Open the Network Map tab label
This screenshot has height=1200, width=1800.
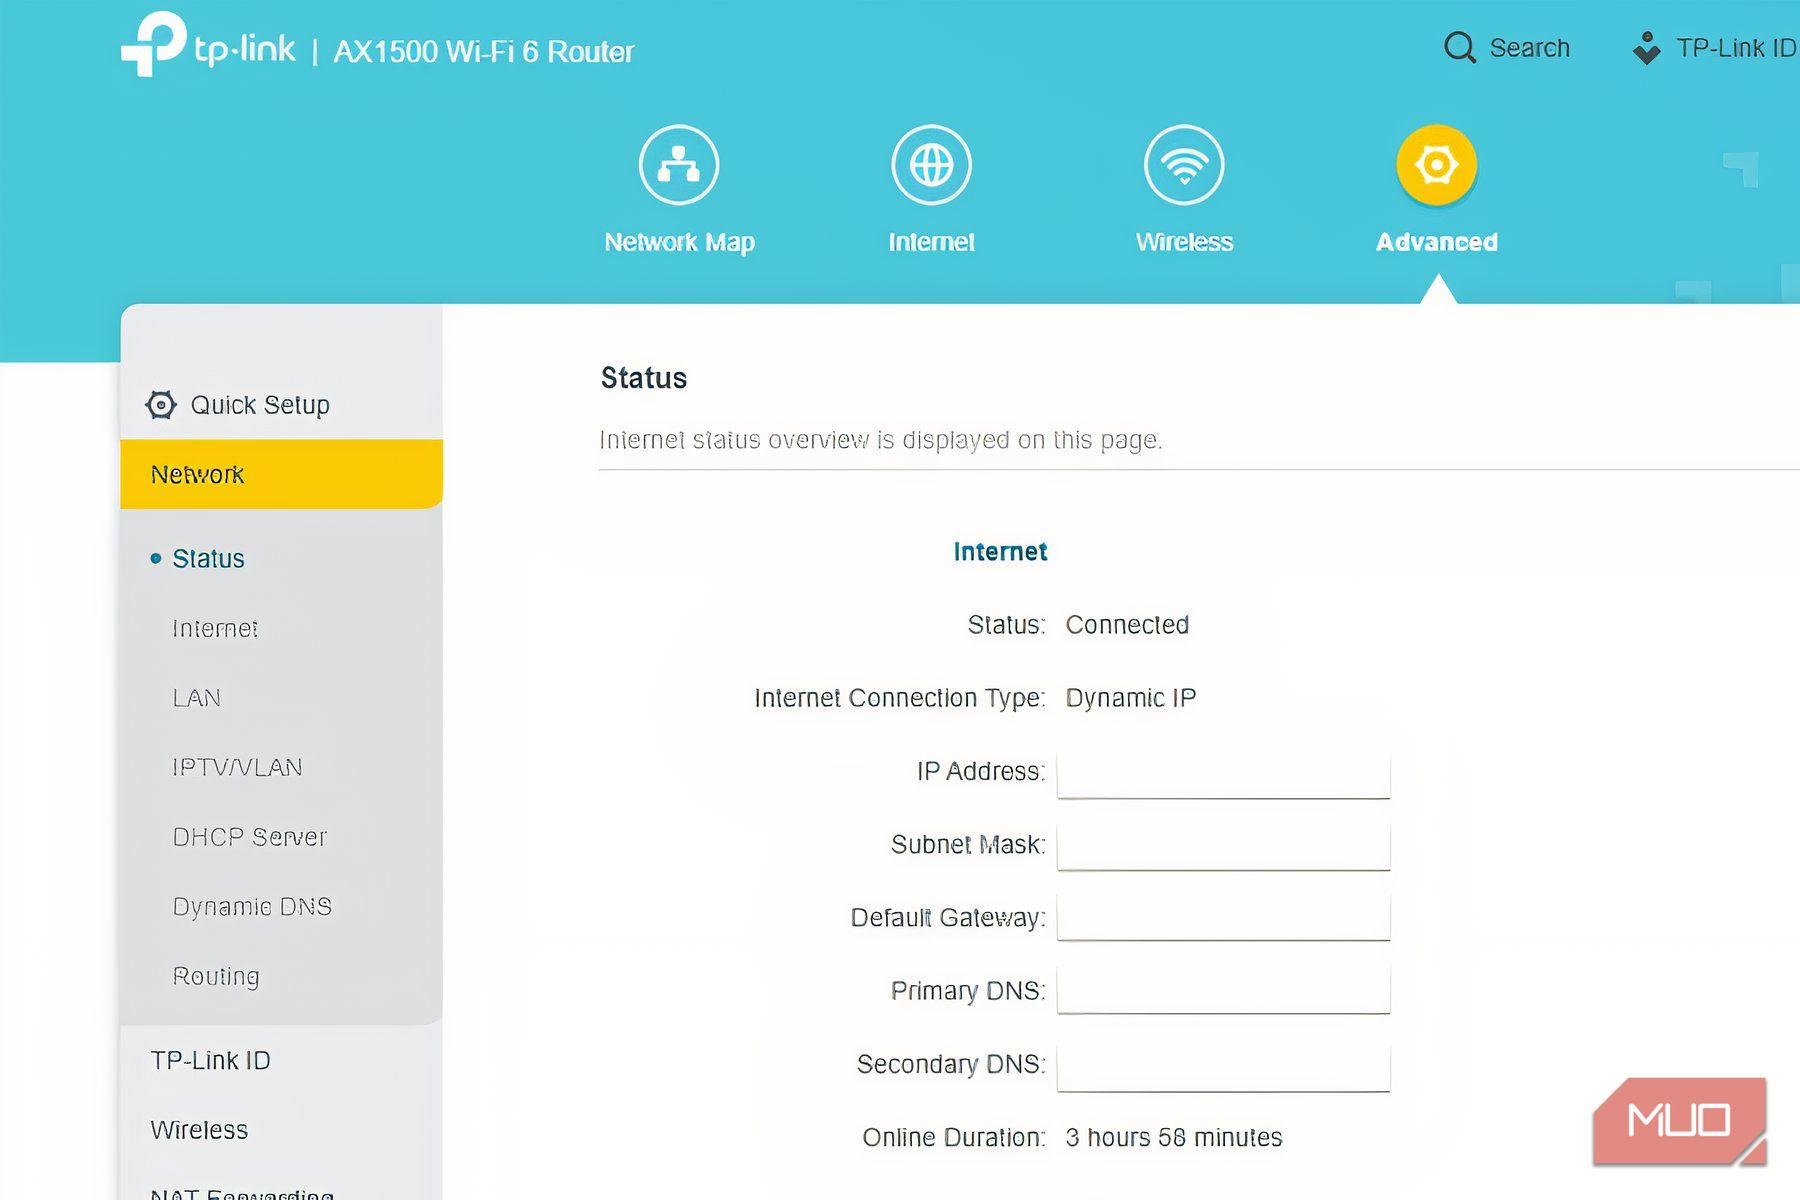[679, 242]
